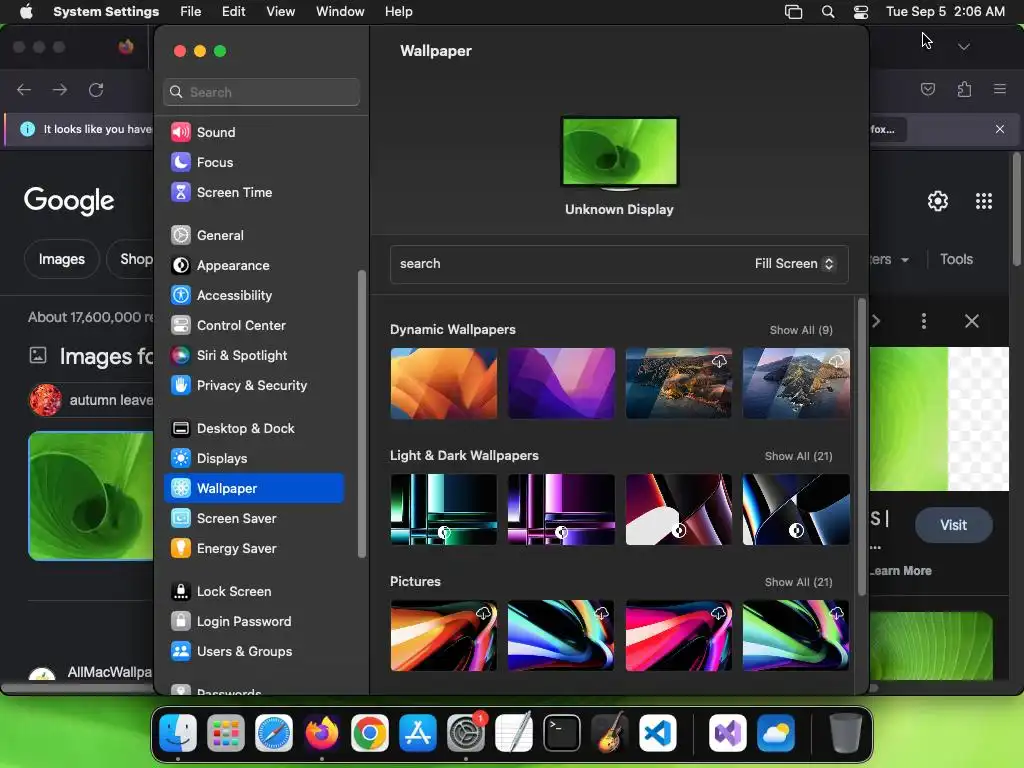Open the Help menu
The image size is (1024, 768).
[x=398, y=12]
